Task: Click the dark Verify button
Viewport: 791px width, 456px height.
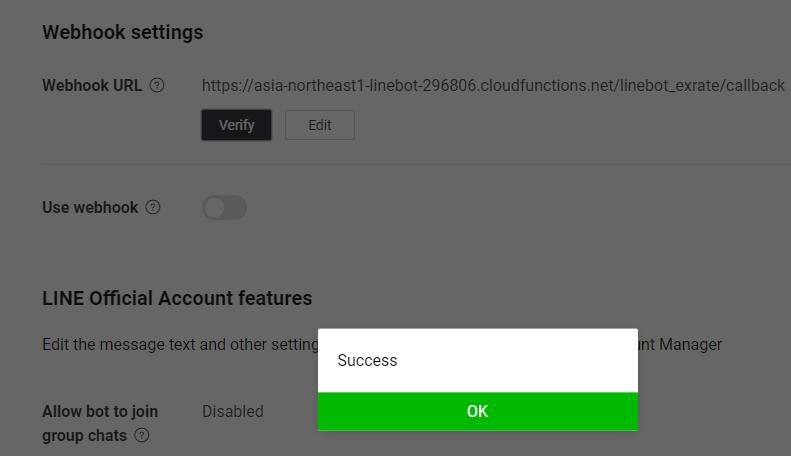Action: (x=236, y=125)
